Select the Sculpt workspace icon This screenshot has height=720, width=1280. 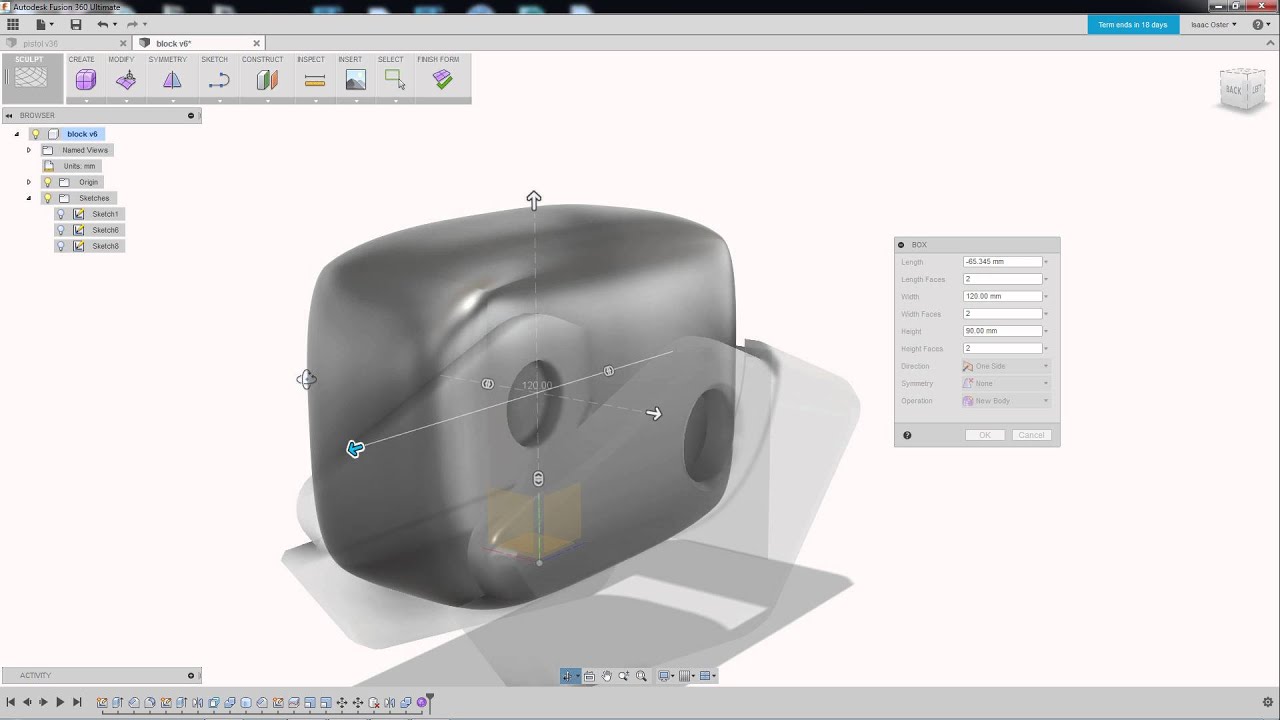30,77
